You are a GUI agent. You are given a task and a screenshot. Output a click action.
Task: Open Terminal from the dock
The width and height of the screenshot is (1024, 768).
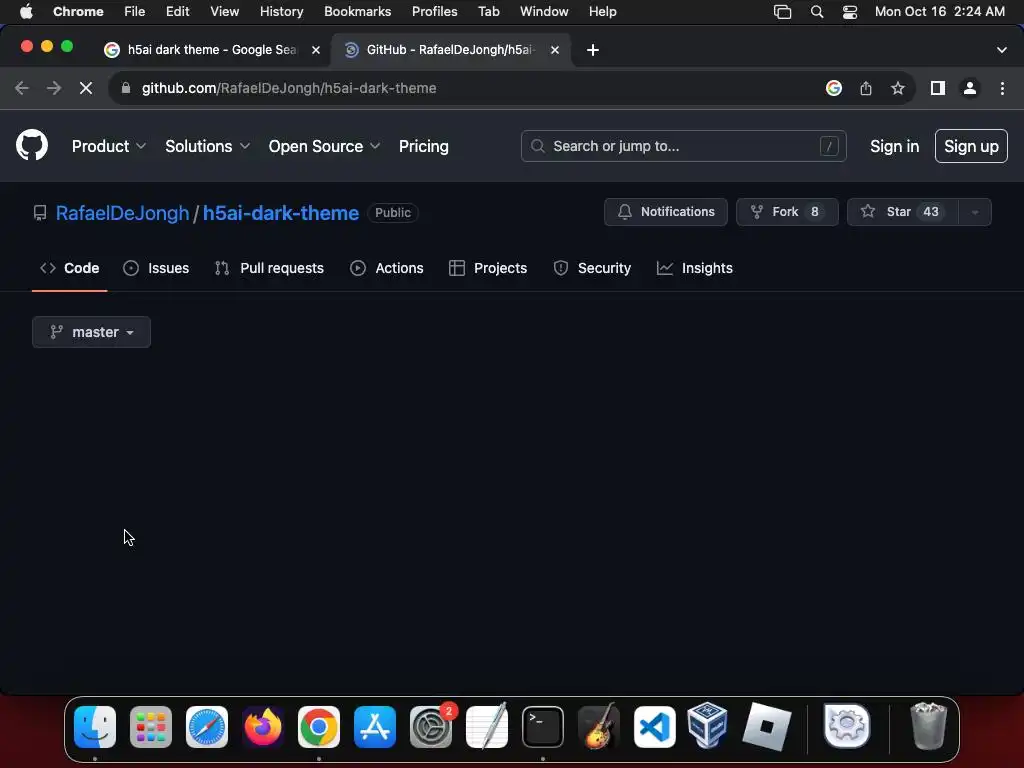coord(543,727)
